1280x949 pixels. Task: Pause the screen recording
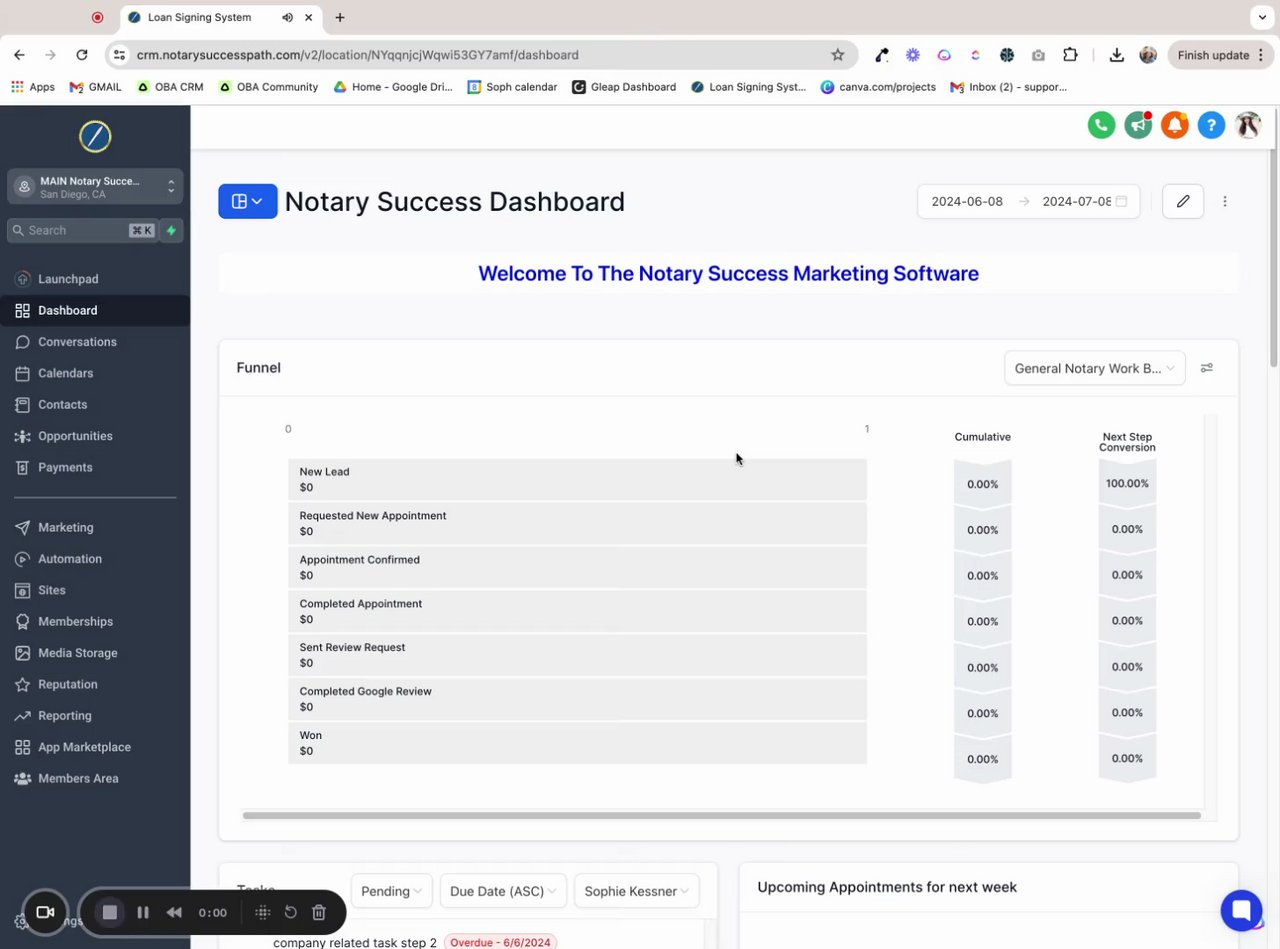pyautogui.click(x=143, y=912)
